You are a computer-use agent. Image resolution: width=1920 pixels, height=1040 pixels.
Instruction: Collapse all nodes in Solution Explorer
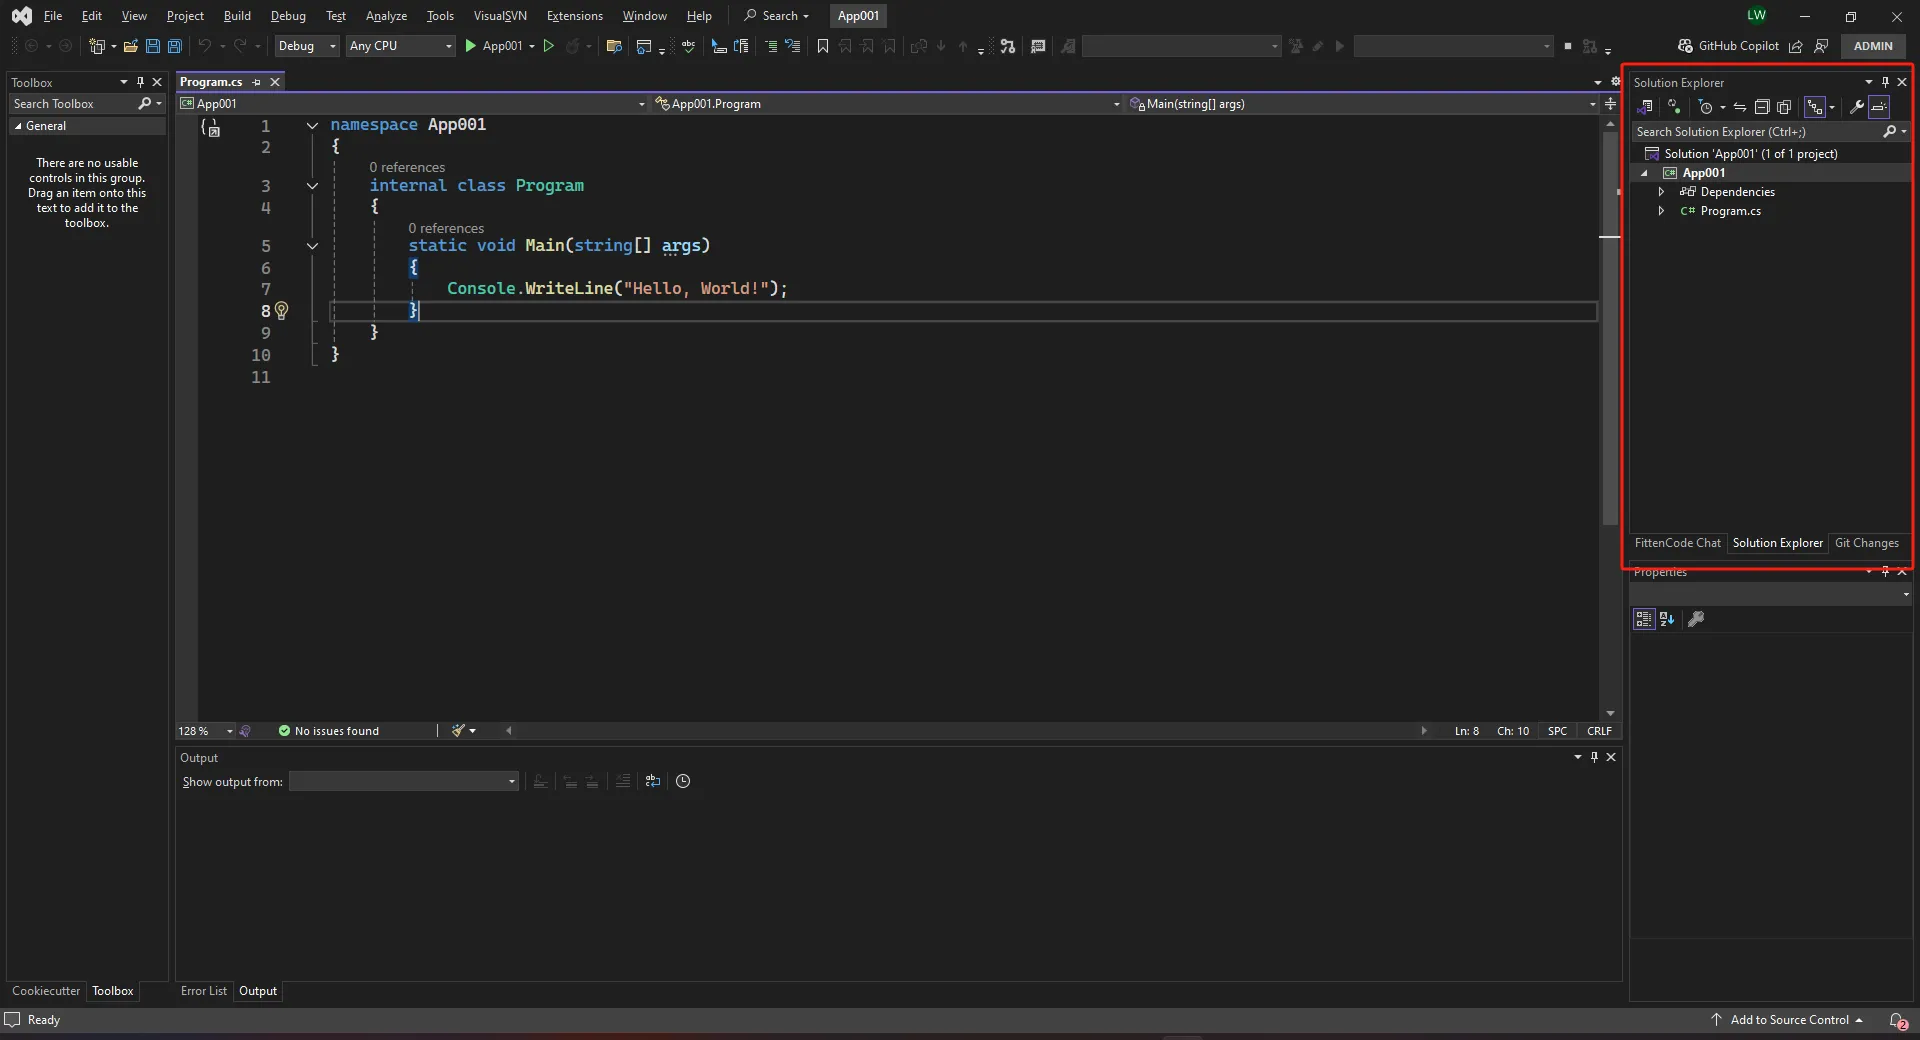point(1762,107)
